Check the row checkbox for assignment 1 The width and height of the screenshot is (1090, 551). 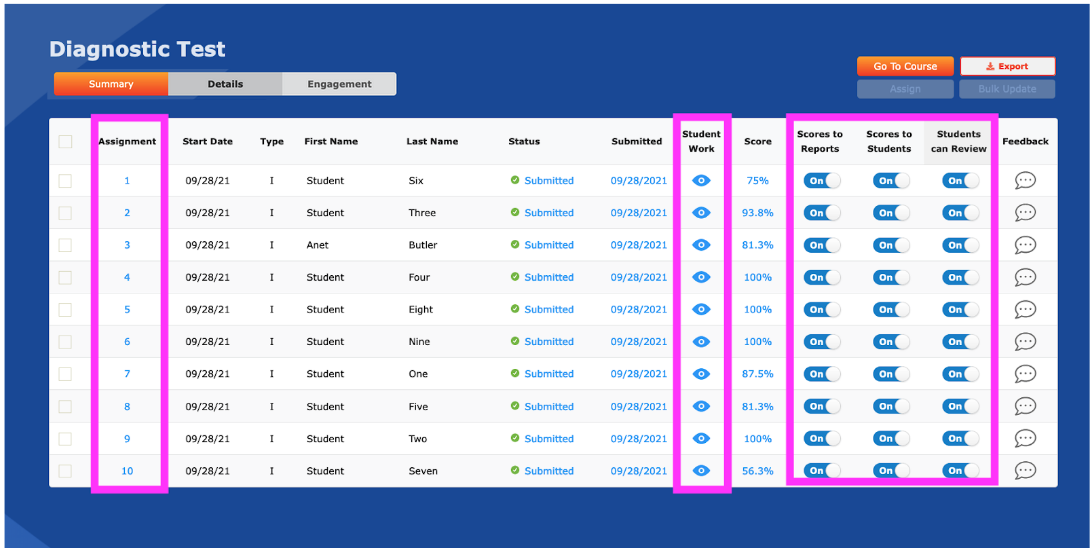65,181
